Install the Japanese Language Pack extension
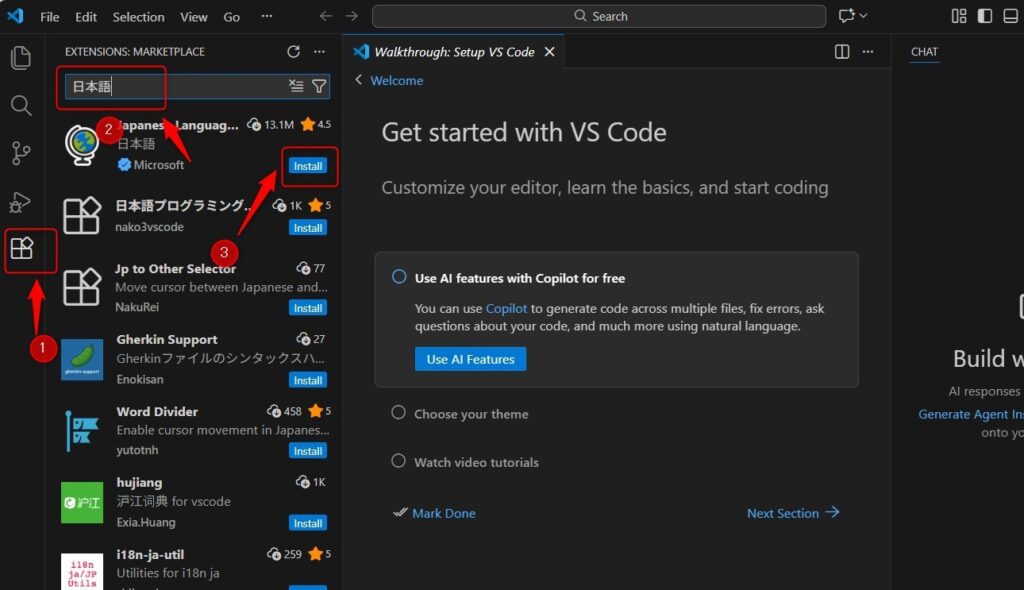This screenshot has width=1024, height=590. tap(308, 166)
